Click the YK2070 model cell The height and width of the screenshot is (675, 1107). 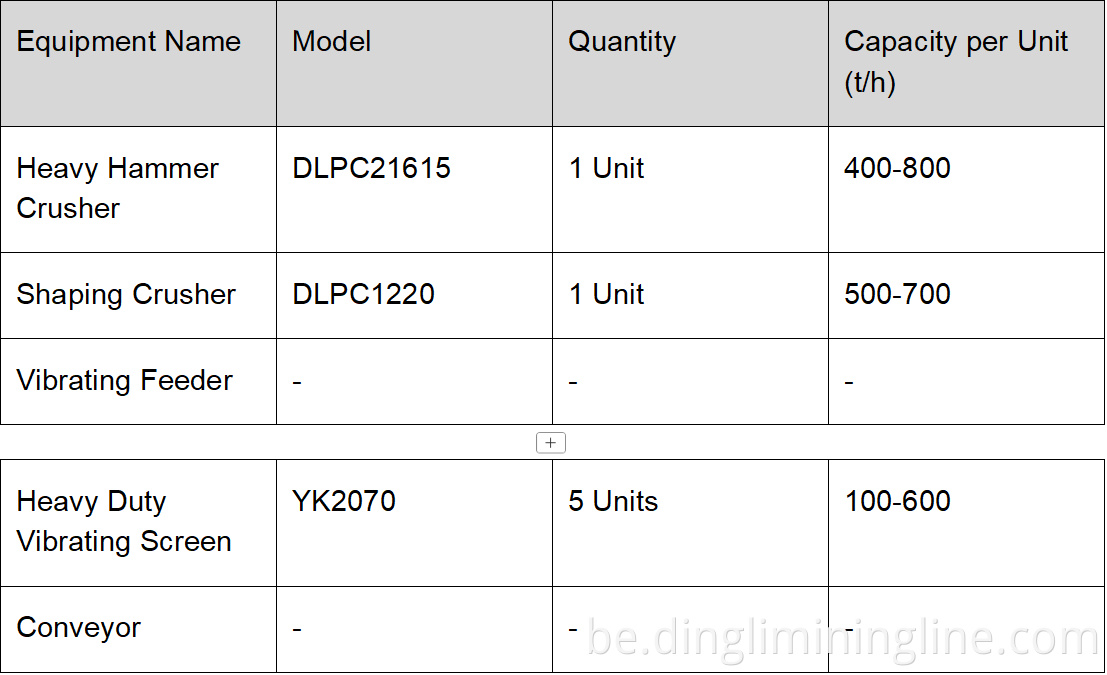[x=414, y=522]
